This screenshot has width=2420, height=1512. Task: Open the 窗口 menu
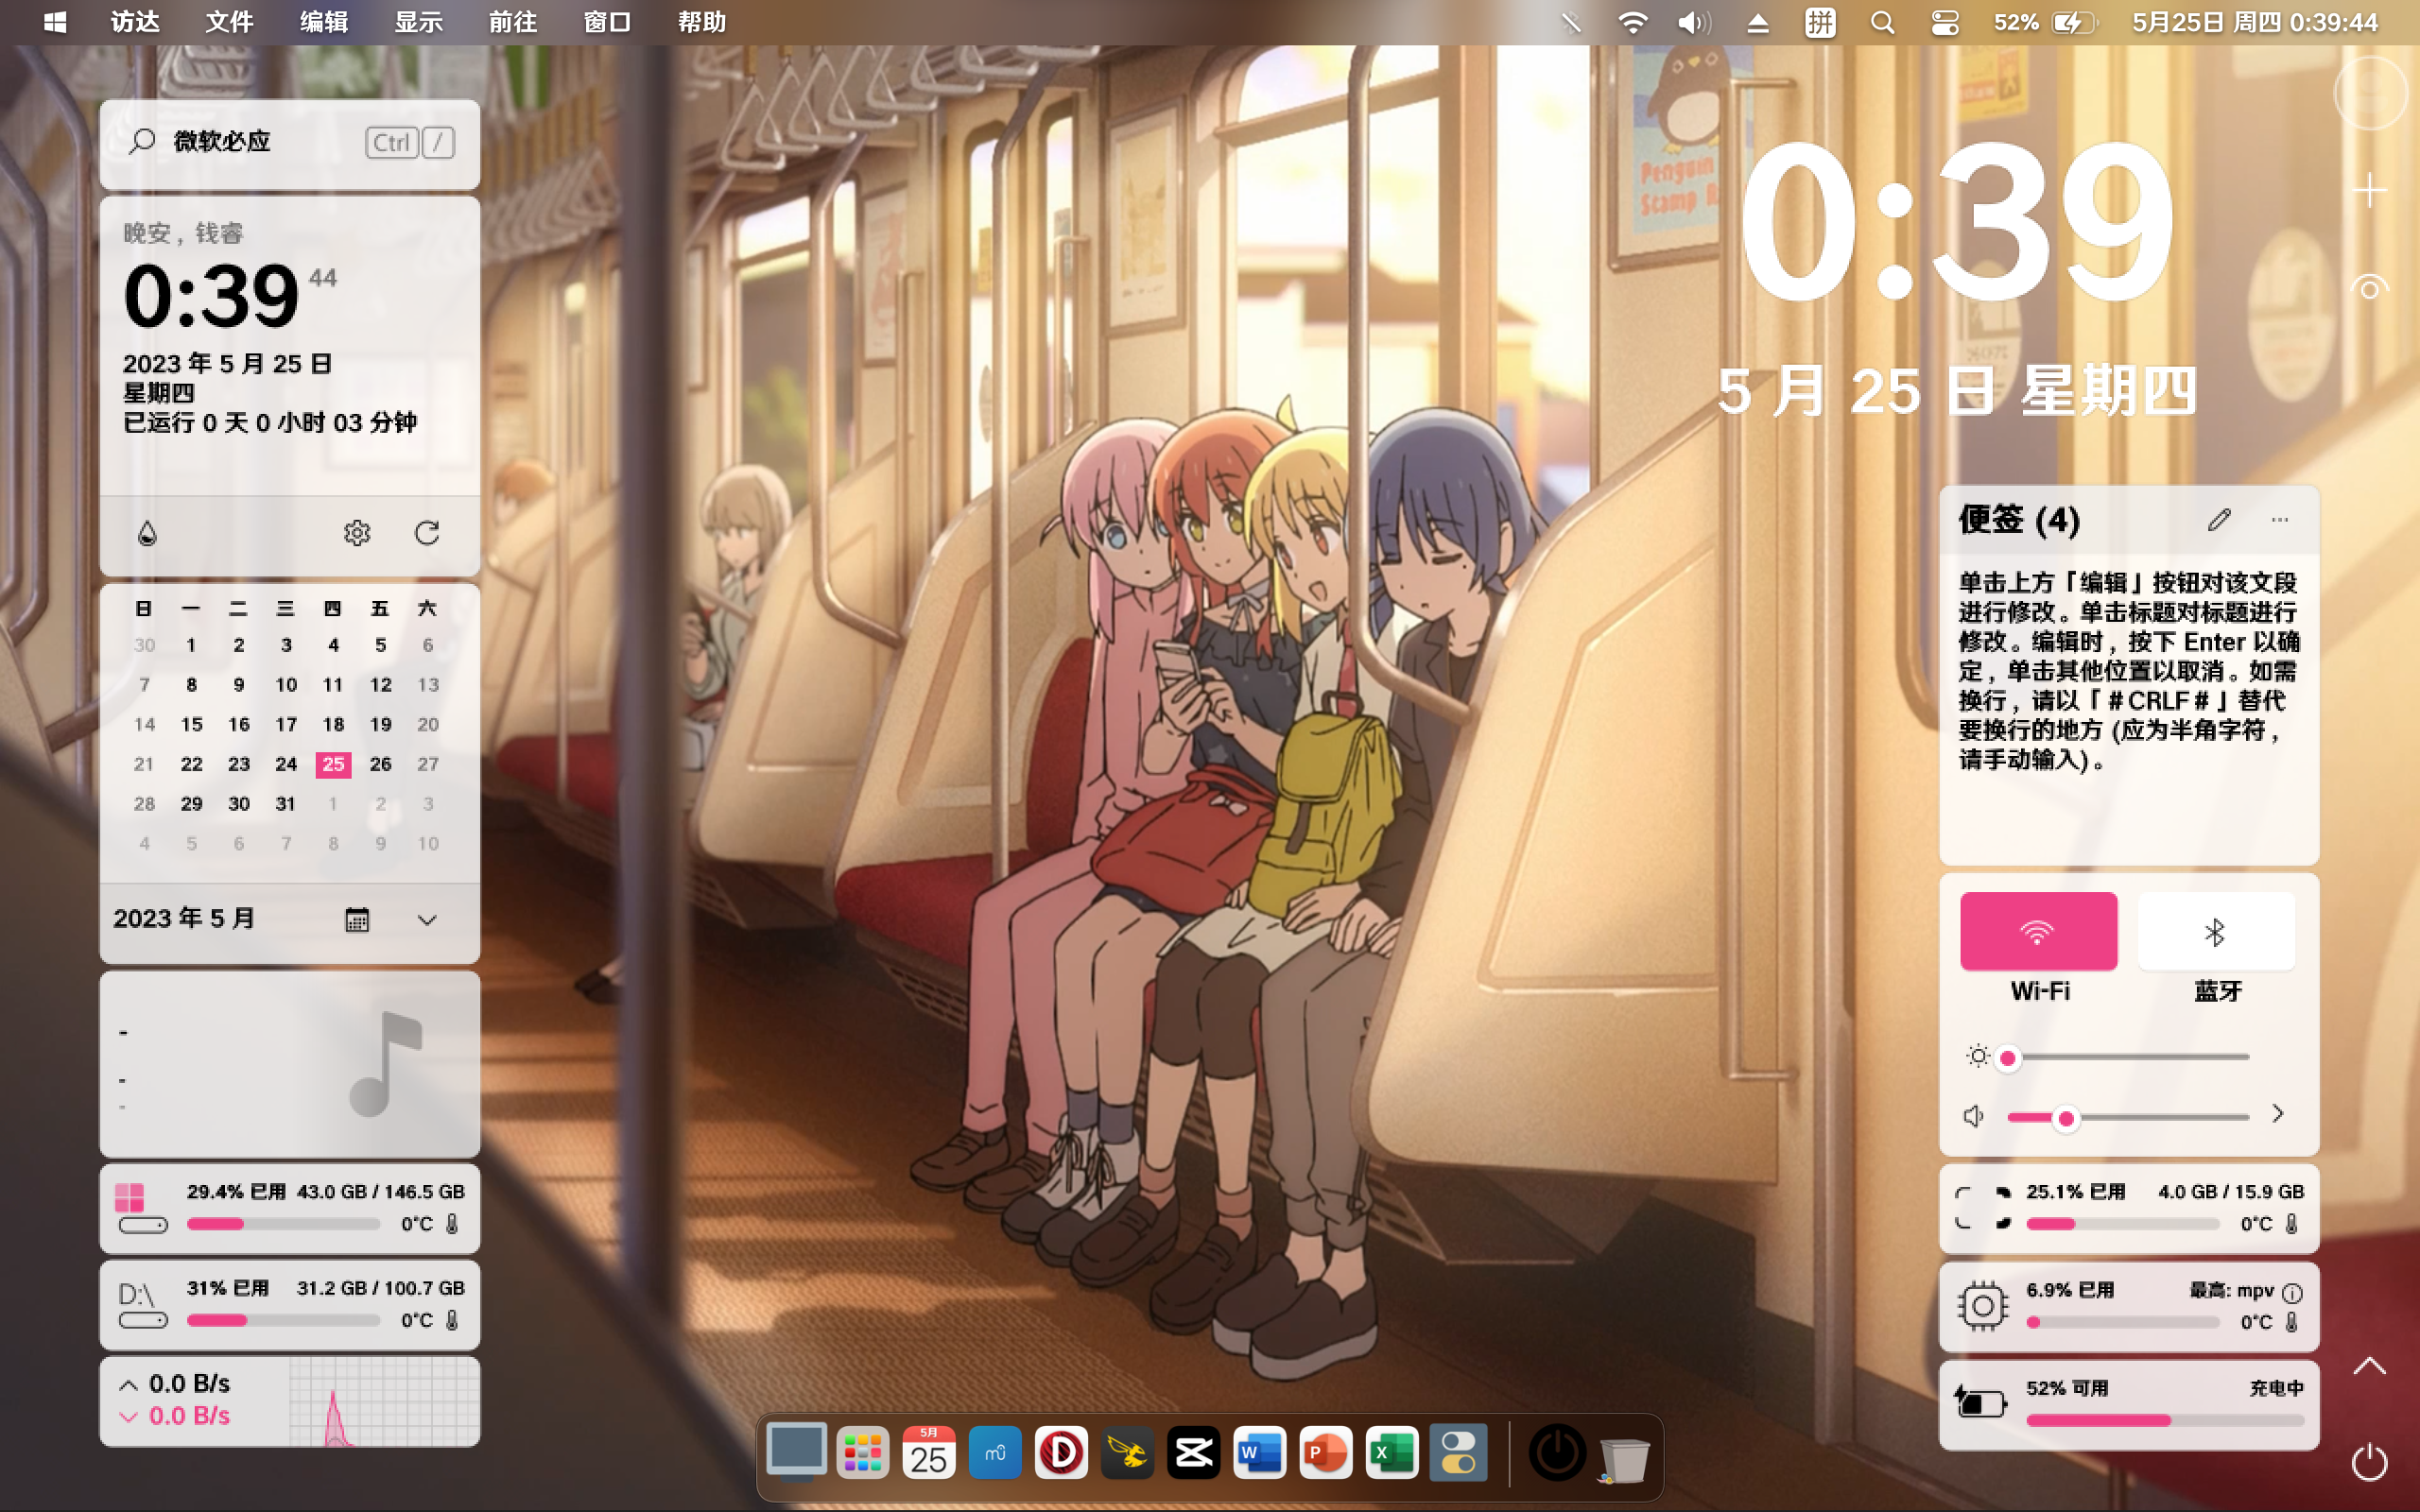pos(607,22)
